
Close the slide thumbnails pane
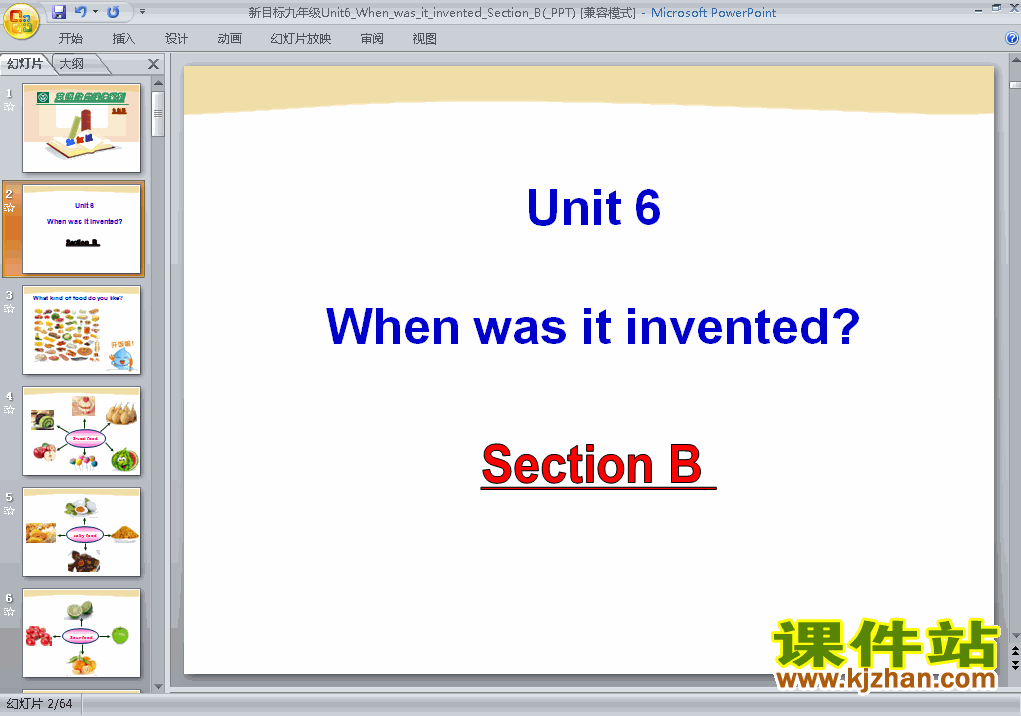click(153, 64)
